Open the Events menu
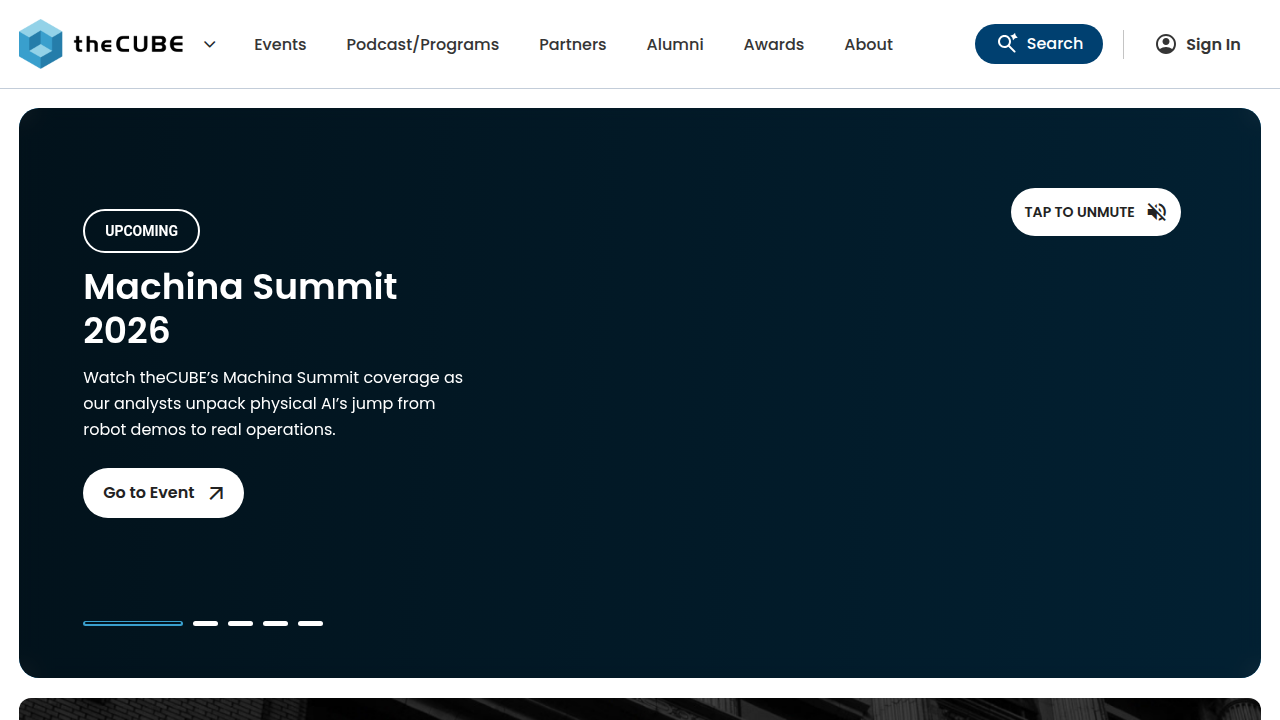This screenshot has width=1280, height=720. 280,44
